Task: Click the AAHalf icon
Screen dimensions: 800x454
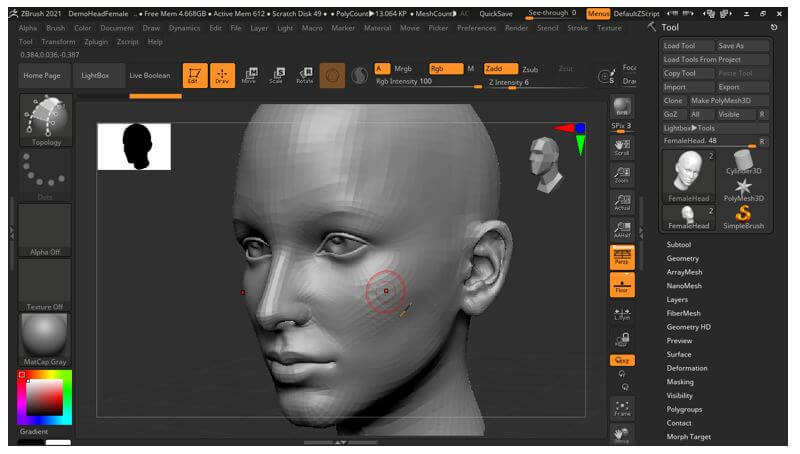Action: [622, 230]
